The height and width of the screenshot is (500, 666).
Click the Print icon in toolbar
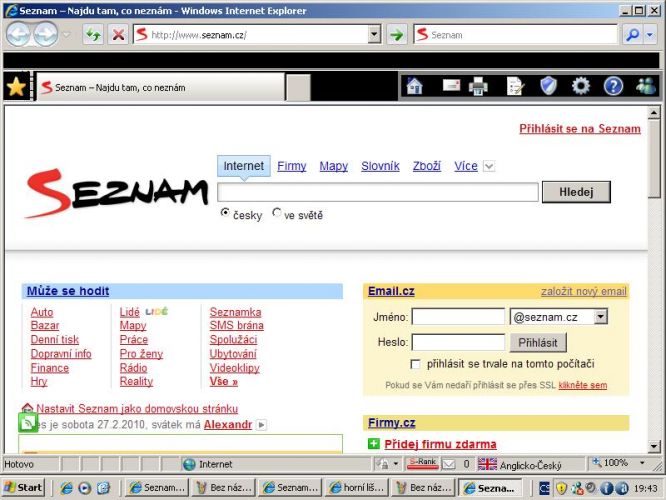pyautogui.click(x=478, y=86)
